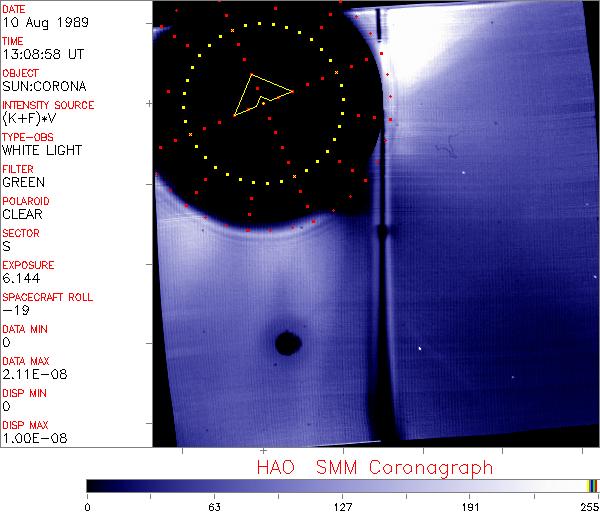Screen dimensions: 600x512
Task: Click the SECTOR label
Action: (x=21, y=233)
